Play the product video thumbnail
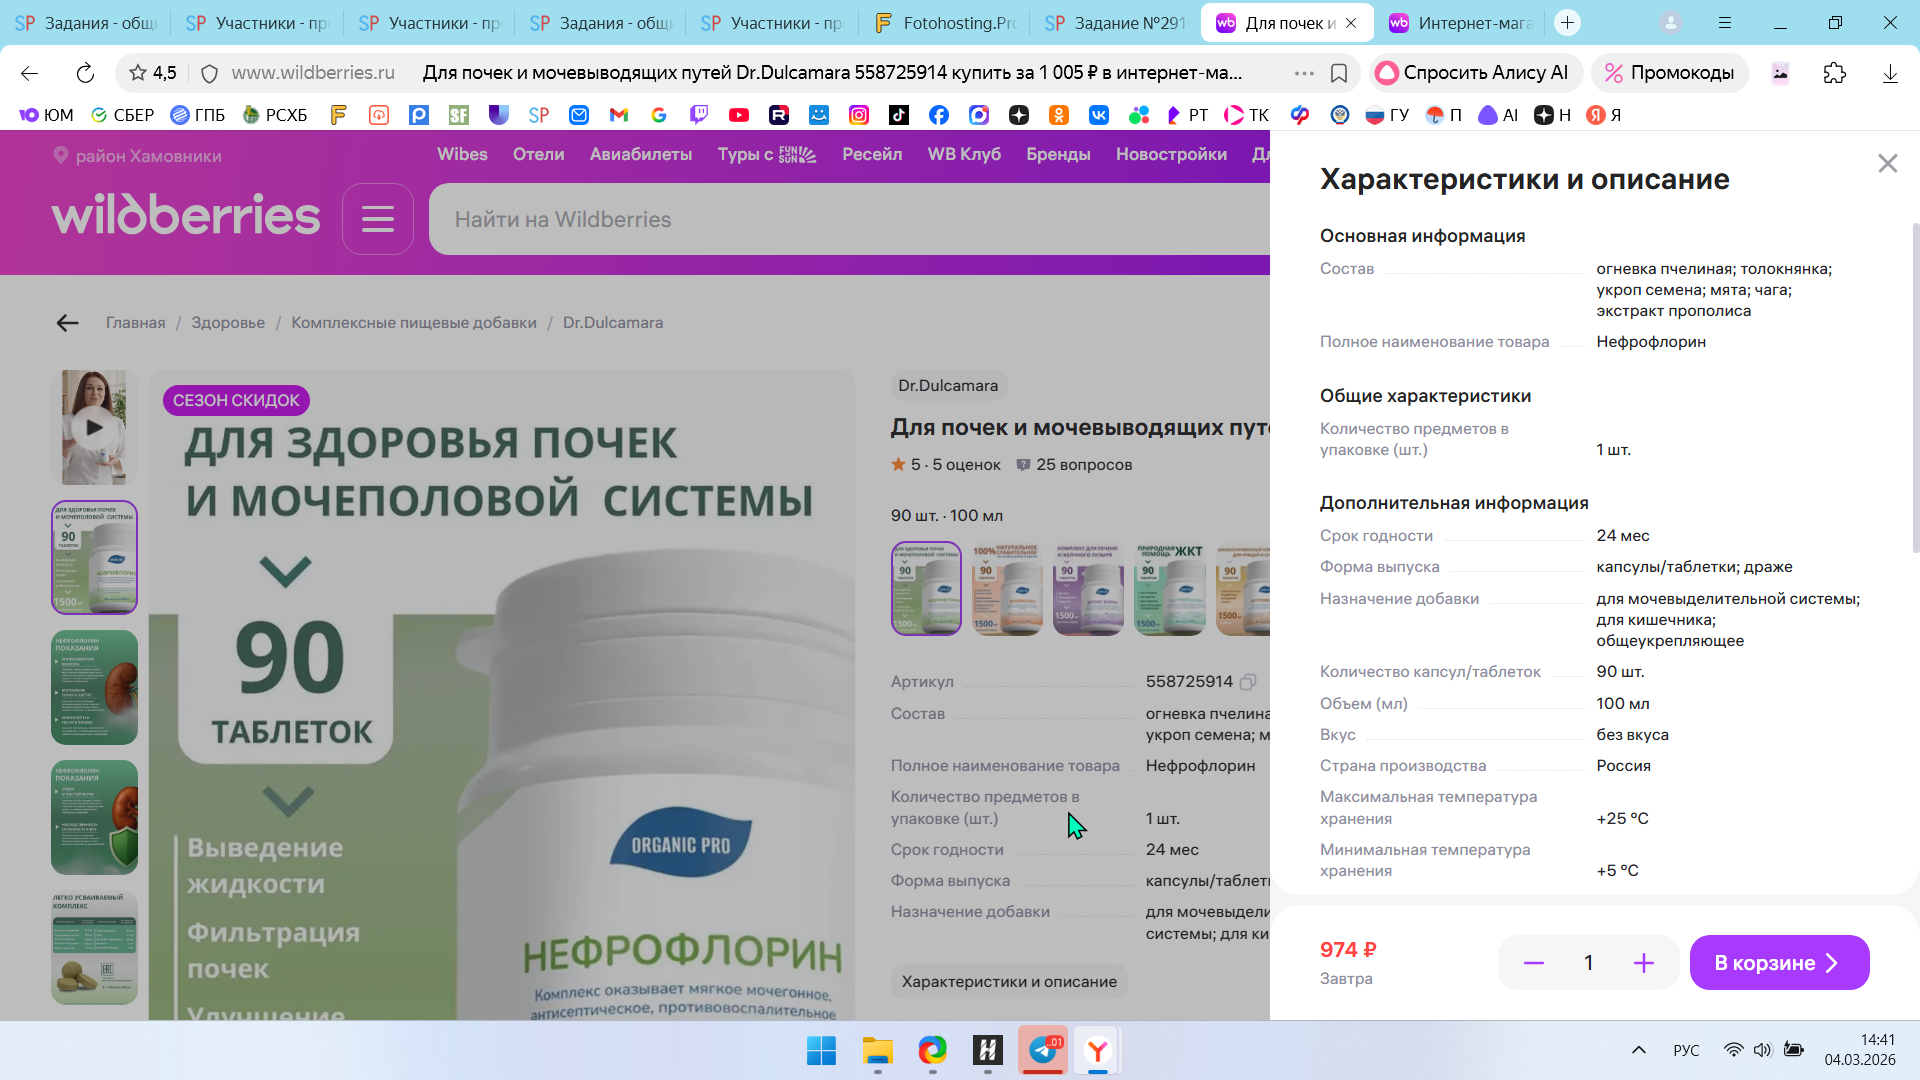 point(94,427)
